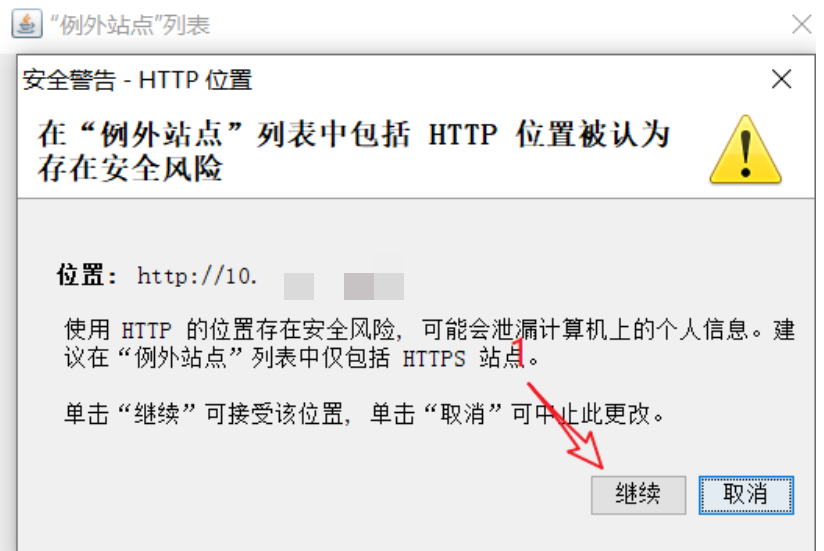The image size is (824, 551).
Task: Click the "例外站点"列表 window title text
Action: 130,25
